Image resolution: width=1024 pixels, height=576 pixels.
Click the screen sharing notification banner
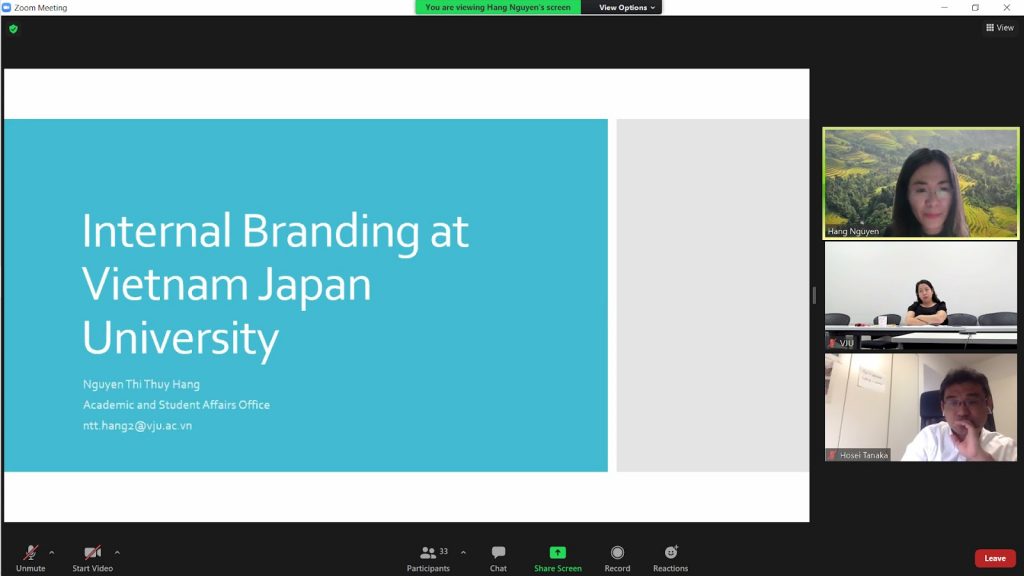click(x=498, y=7)
